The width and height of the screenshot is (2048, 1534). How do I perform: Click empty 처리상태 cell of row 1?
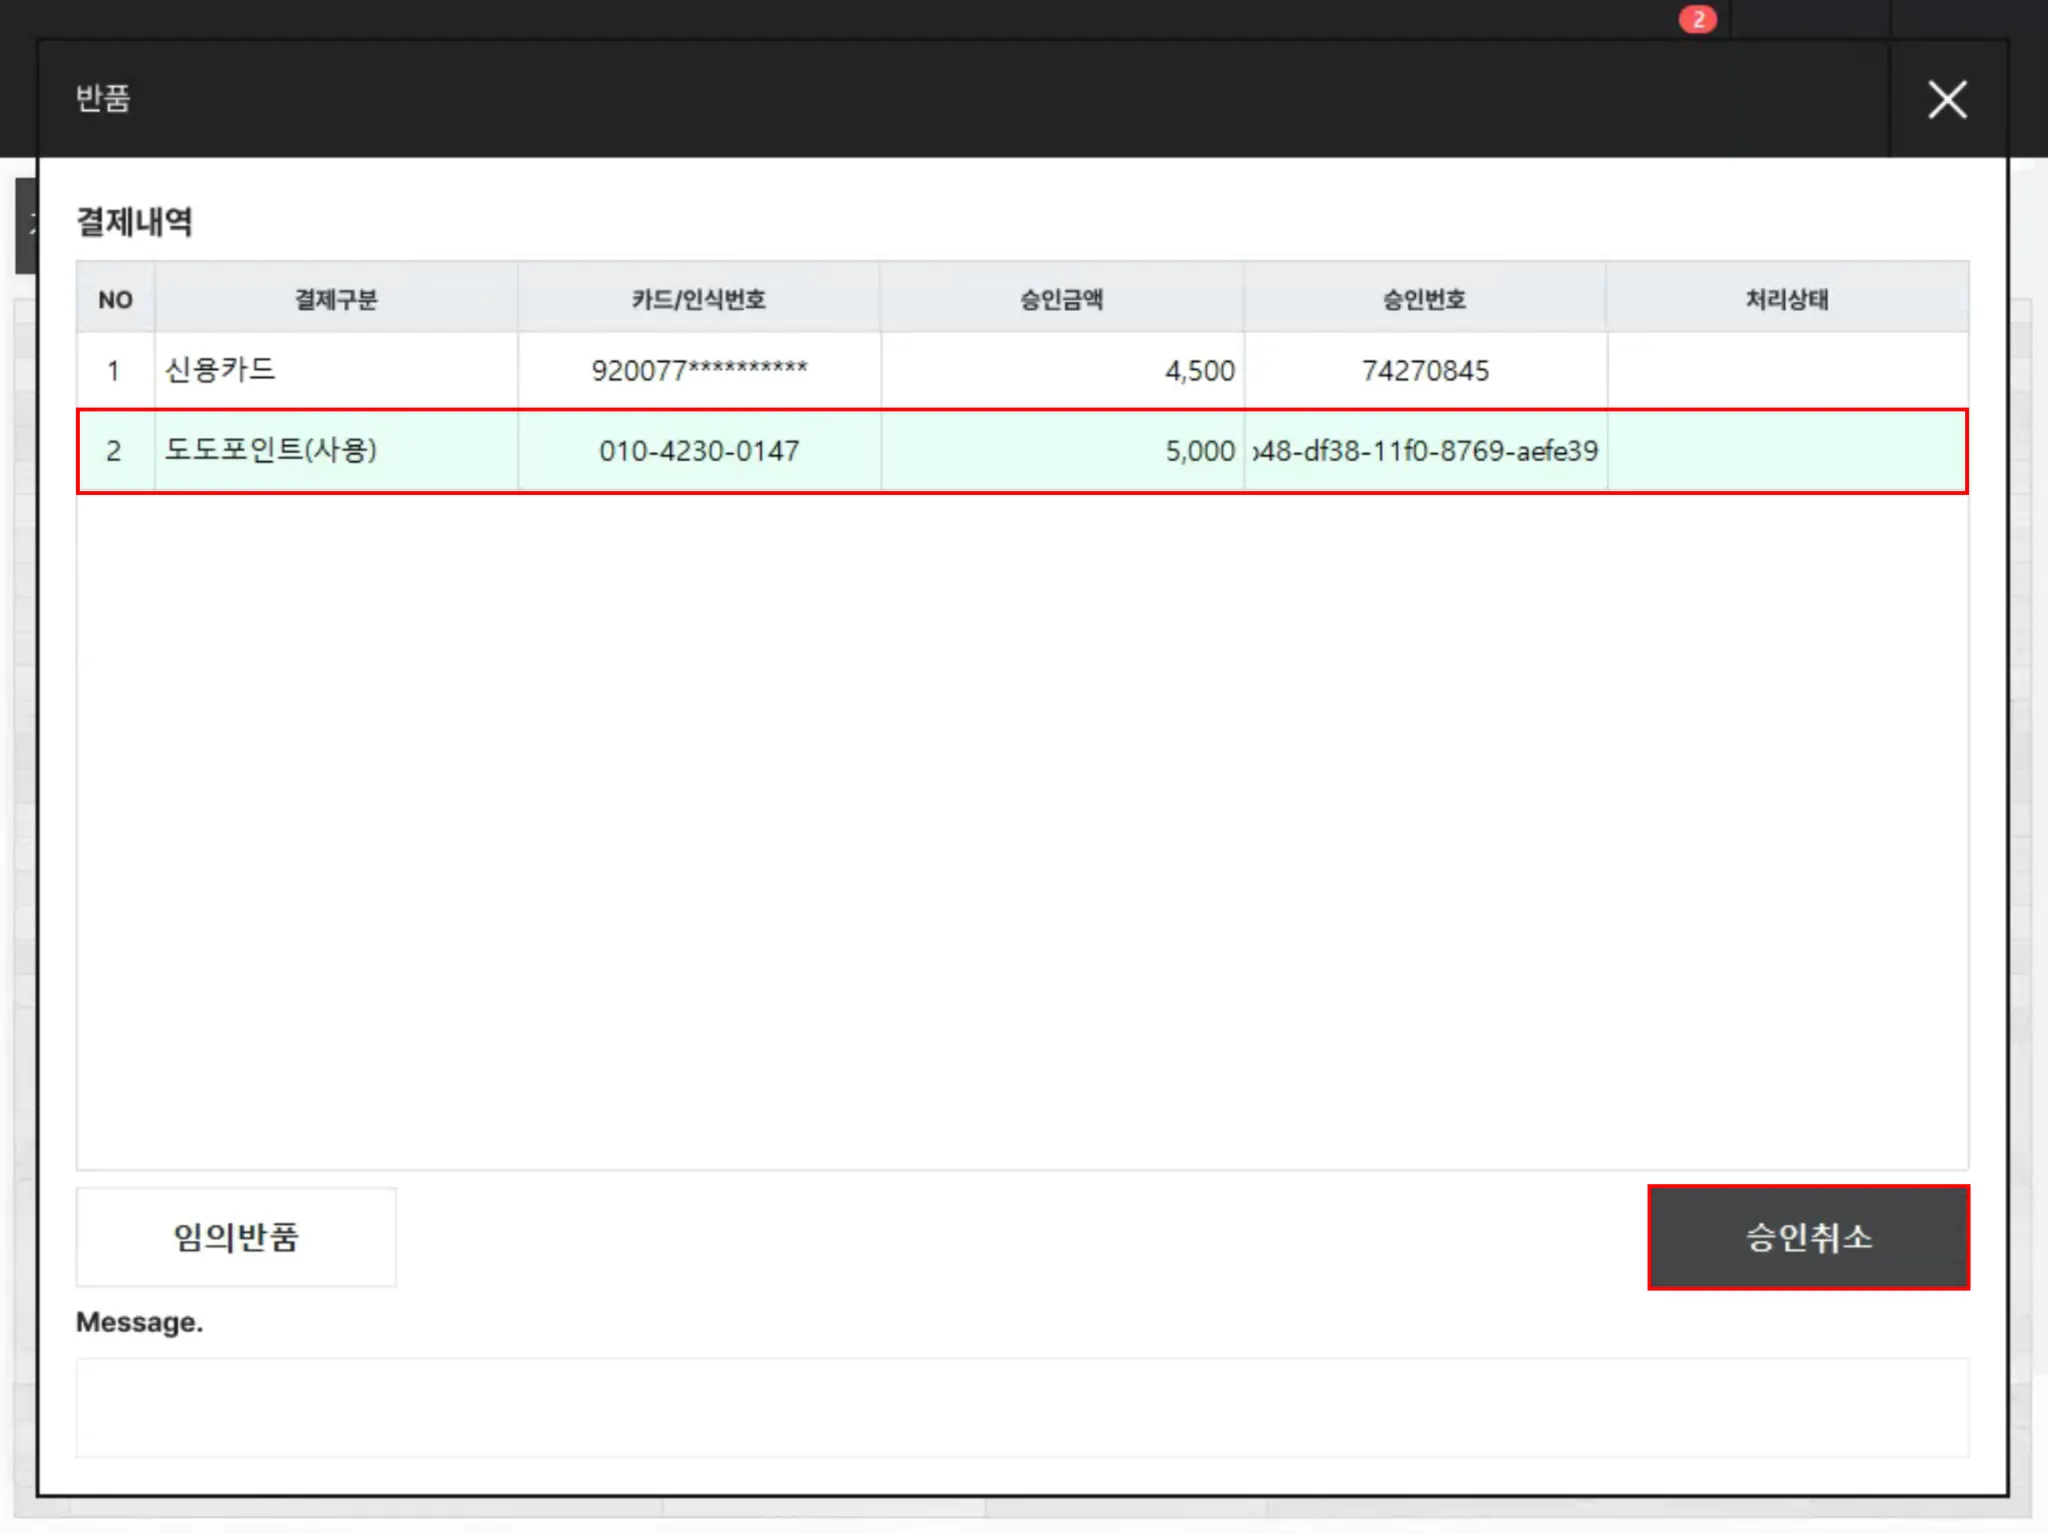[x=1787, y=371]
